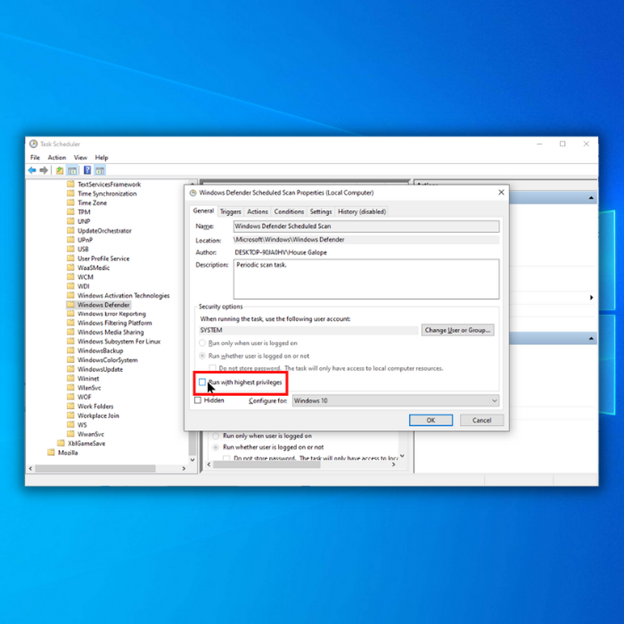
Task: Click the tree pane horizontal scrollbar thumb
Action: click(x=95, y=469)
